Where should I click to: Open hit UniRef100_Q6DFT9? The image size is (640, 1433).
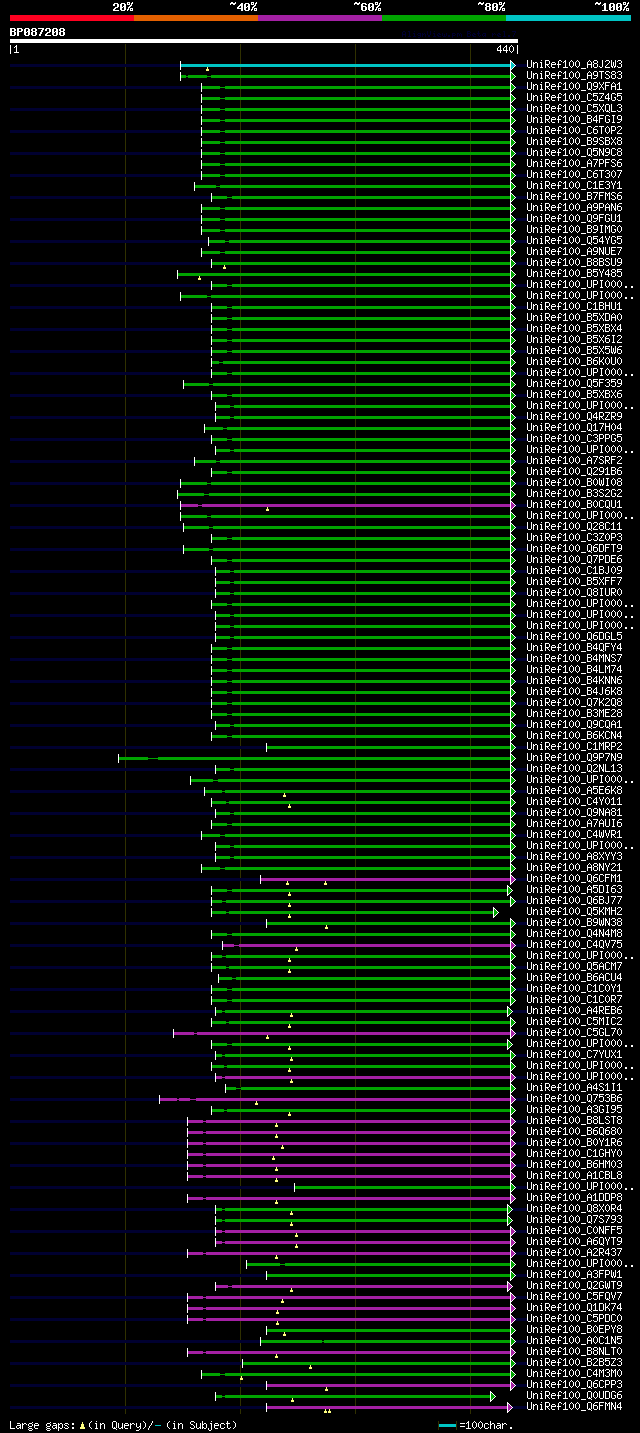pyautogui.click(x=574, y=549)
